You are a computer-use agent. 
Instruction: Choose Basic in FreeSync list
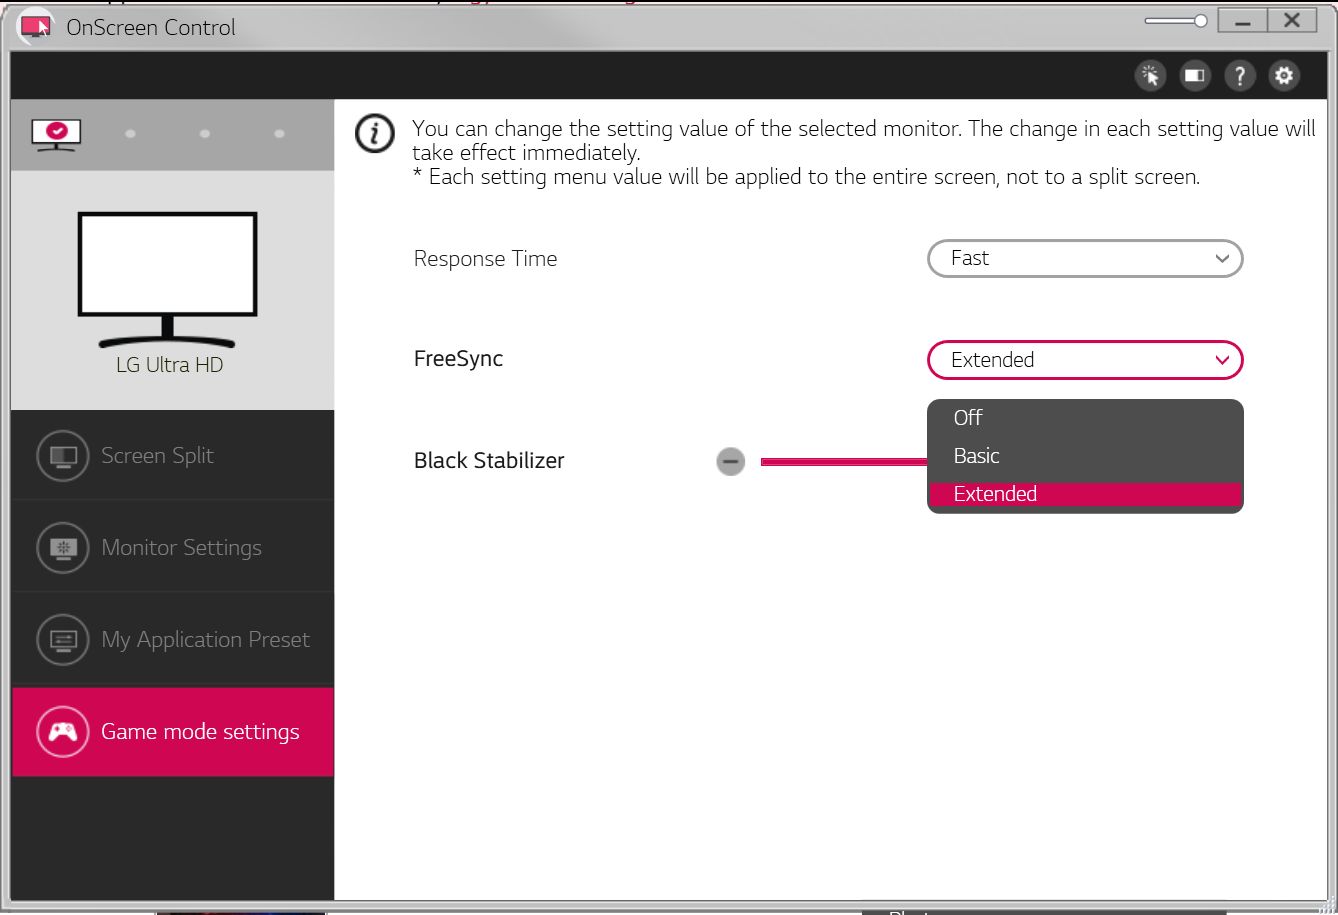point(1085,456)
